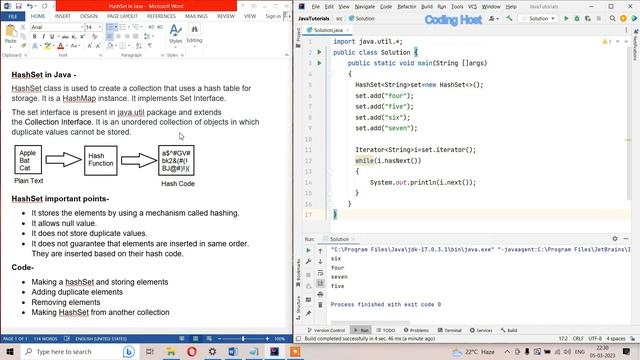
Task: Open the Arial font name dropdown
Action: coord(82,27)
